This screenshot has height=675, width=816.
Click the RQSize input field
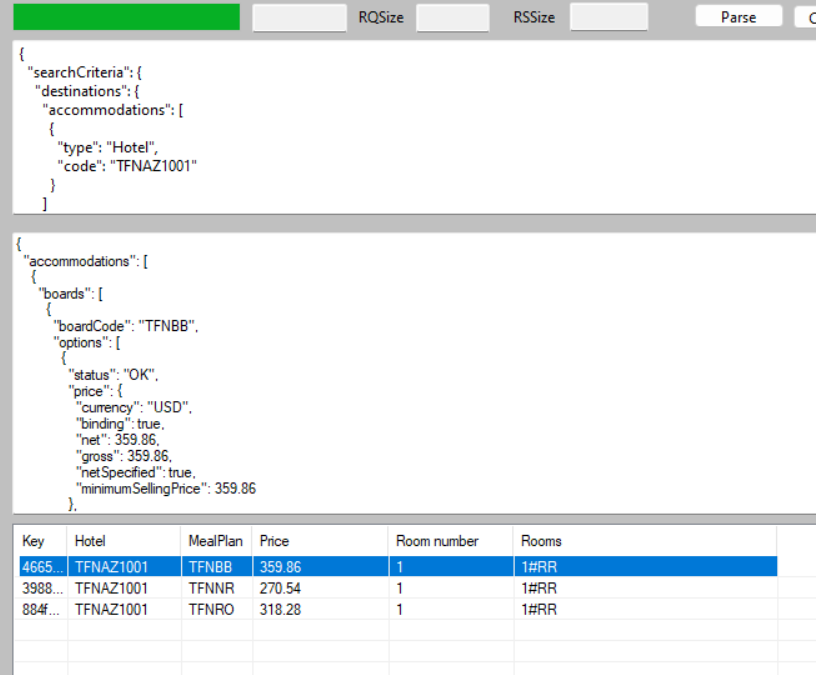(452, 17)
